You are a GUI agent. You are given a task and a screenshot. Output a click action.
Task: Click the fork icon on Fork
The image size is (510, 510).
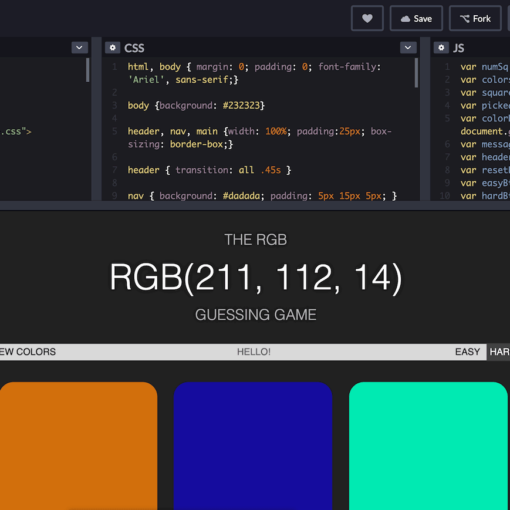point(465,19)
